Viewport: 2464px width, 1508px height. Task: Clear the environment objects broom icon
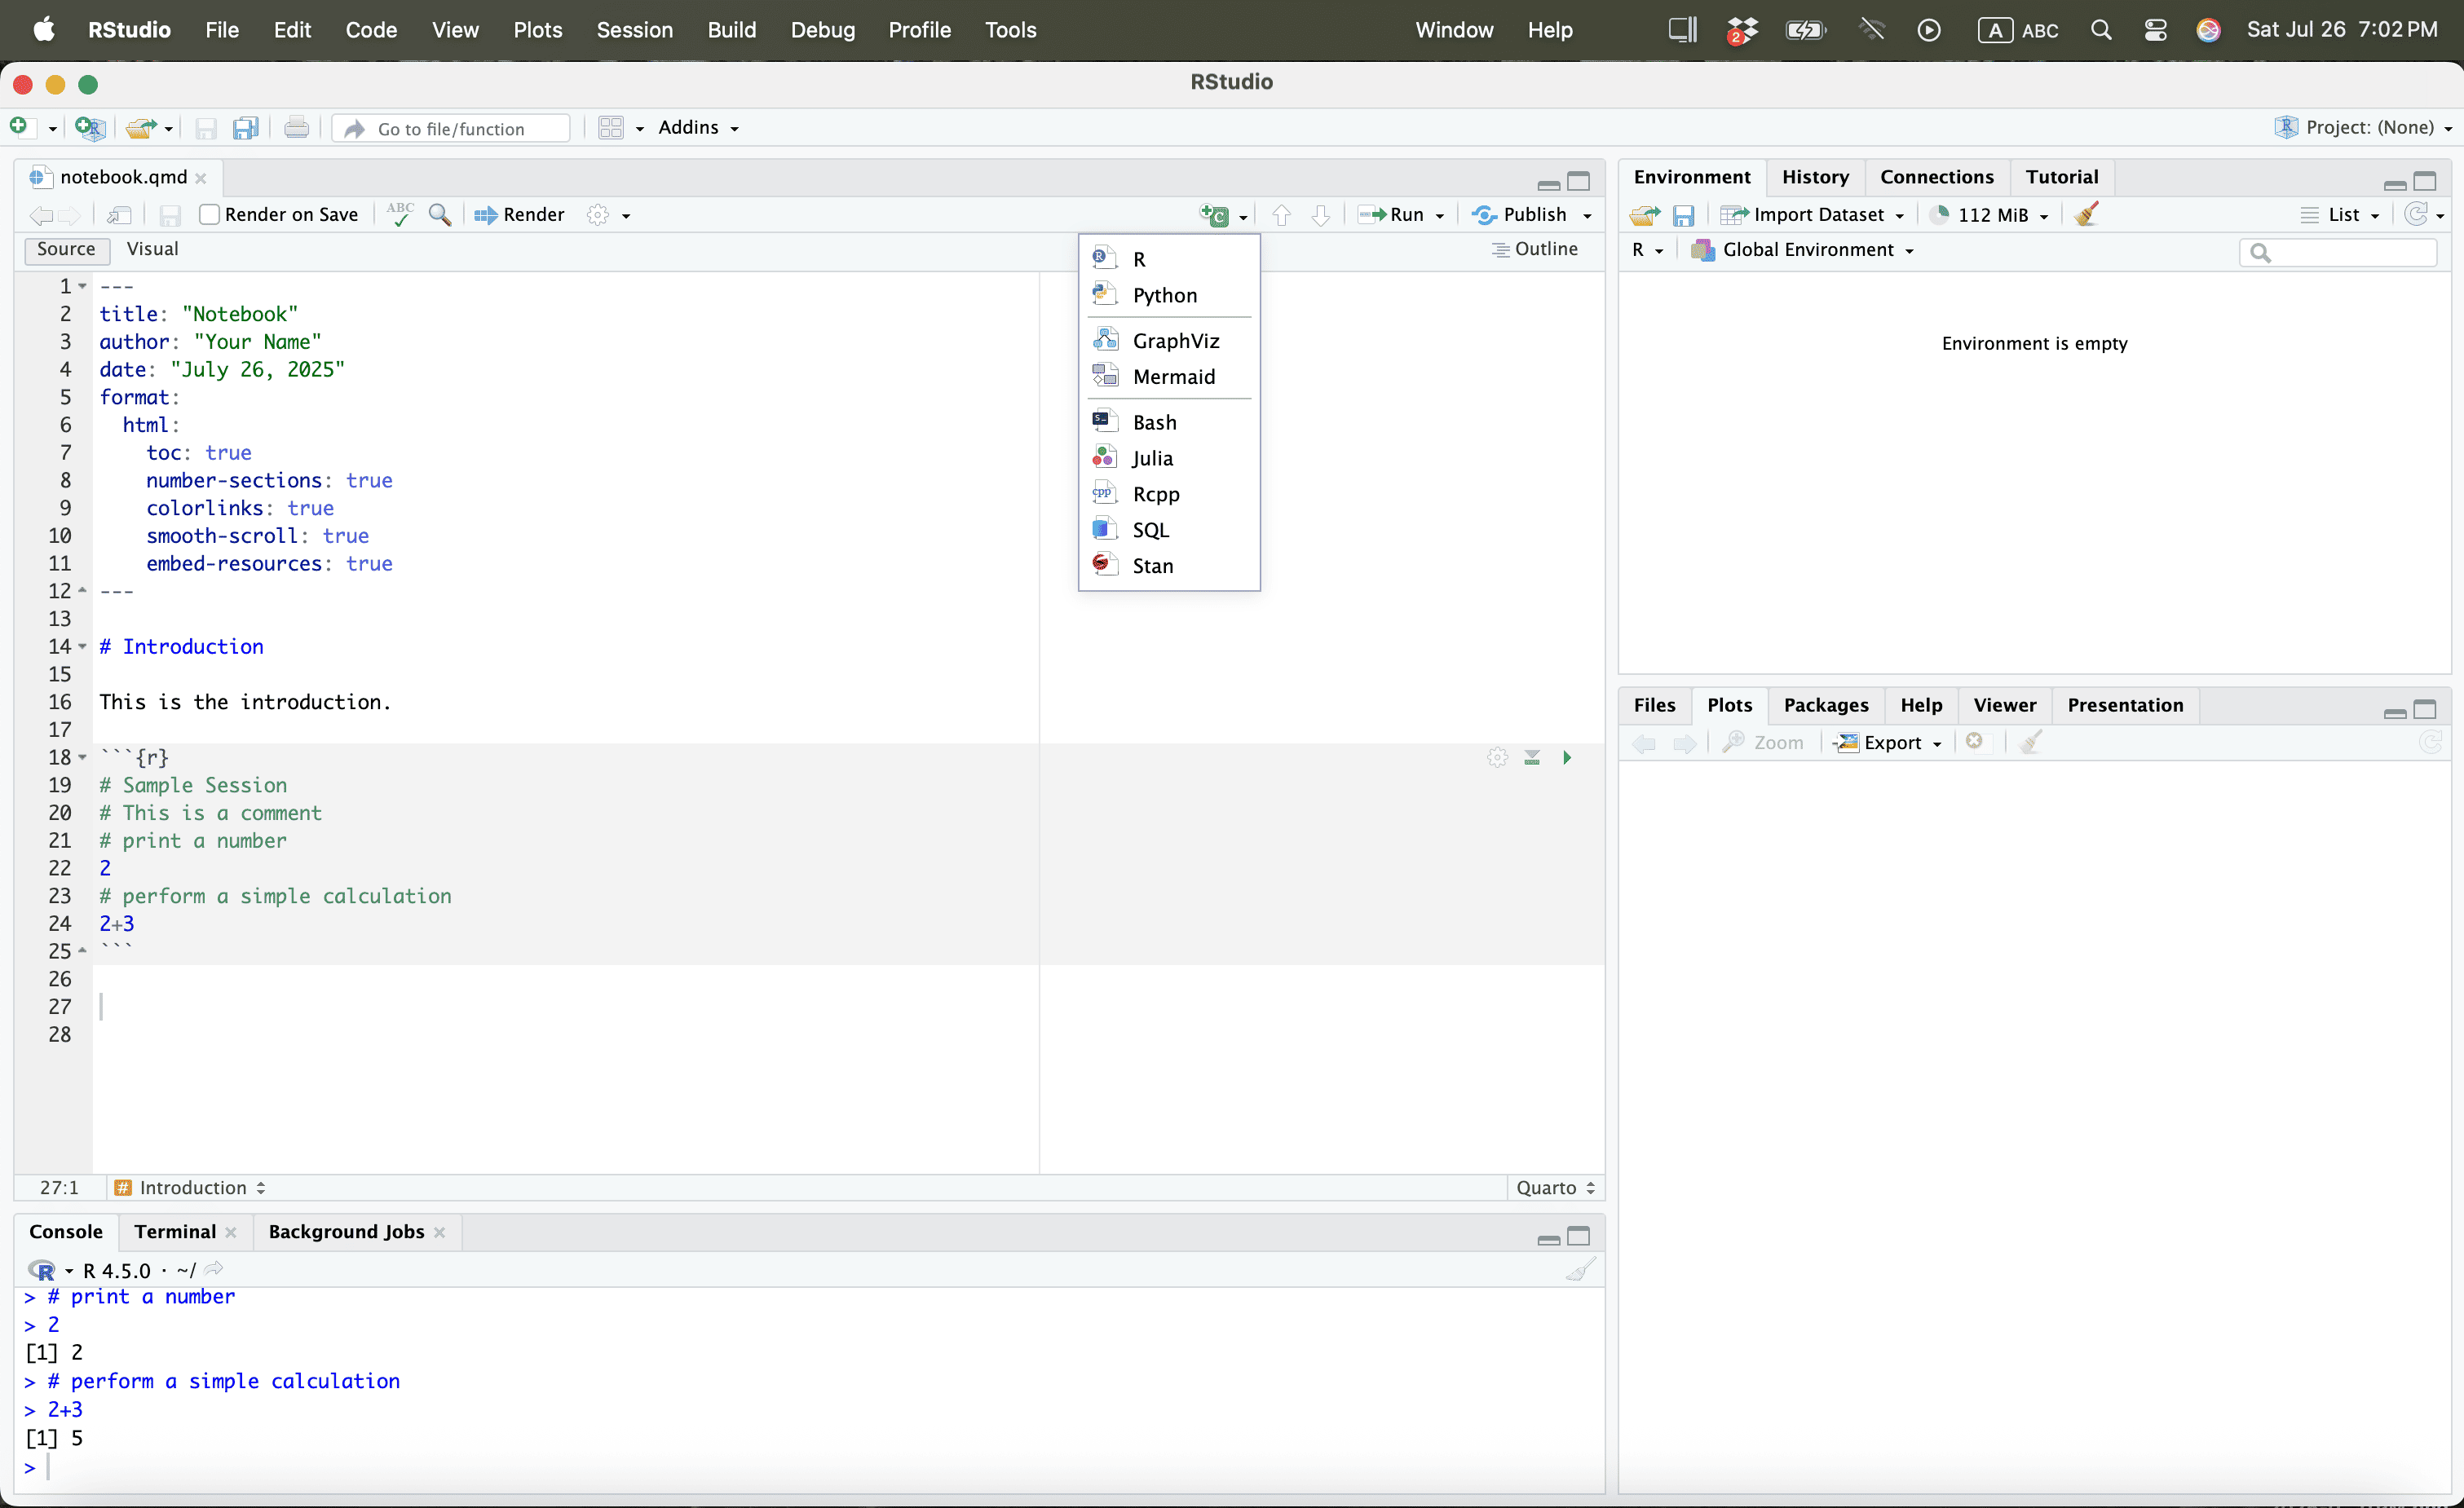tap(2087, 214)
